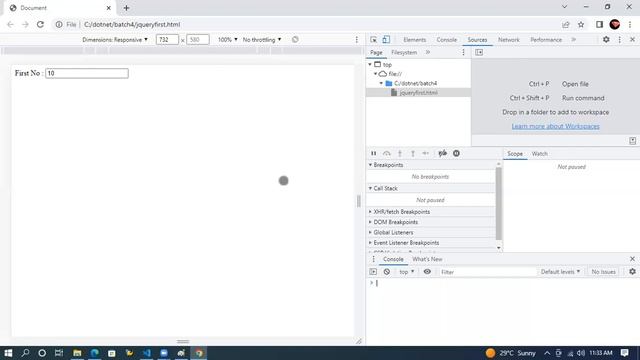This screenshot has width=640, height=360.
Task: Step out of current function
Action: tap(413, 153)
